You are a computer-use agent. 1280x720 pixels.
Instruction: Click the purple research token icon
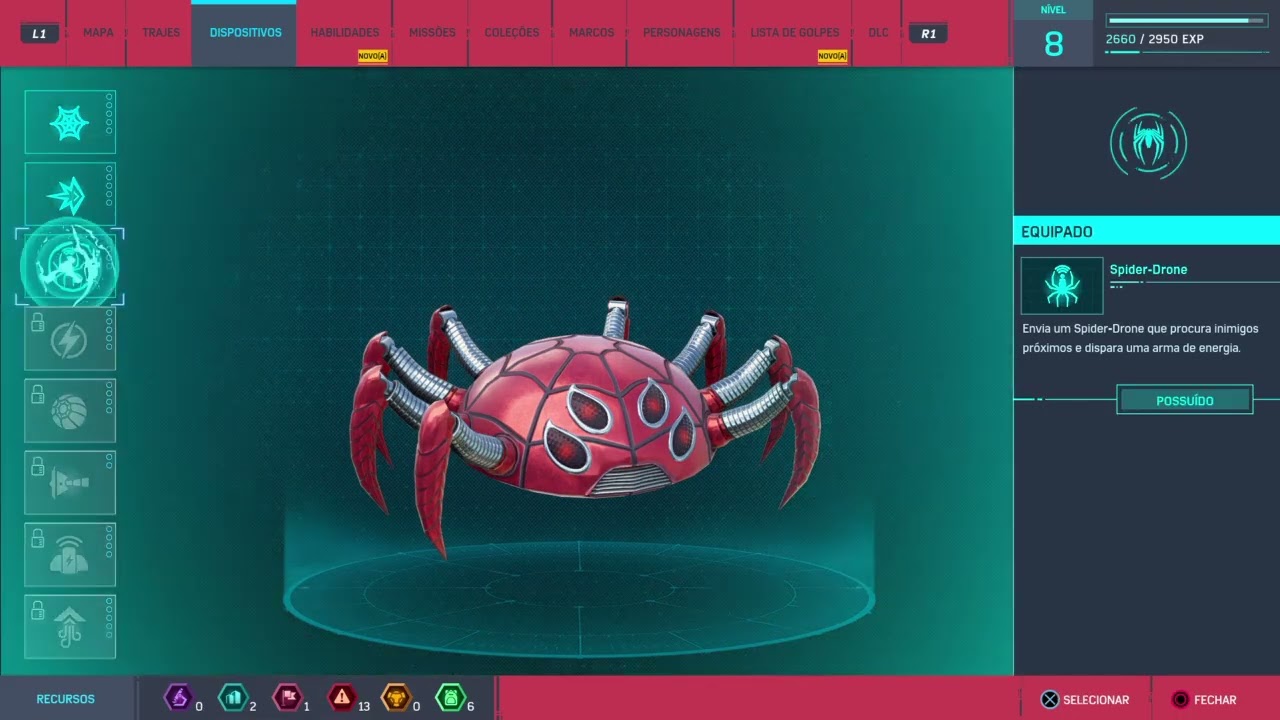(178, 697)
